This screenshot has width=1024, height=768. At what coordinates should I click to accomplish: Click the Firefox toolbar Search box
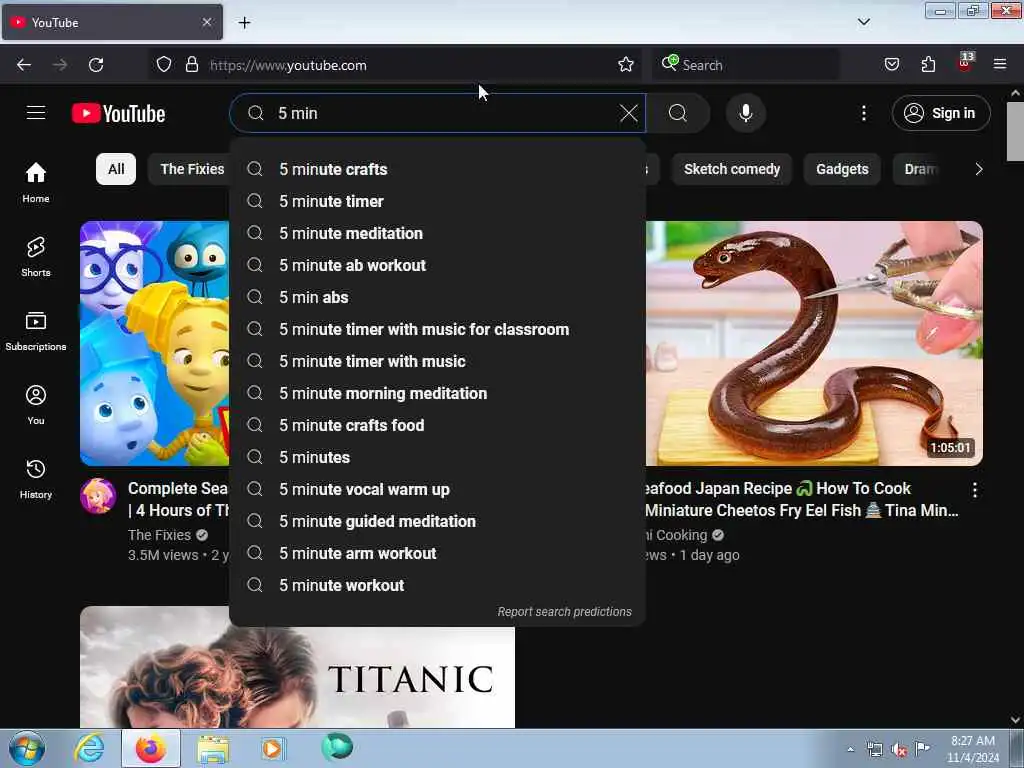click(x=744, y=65)
